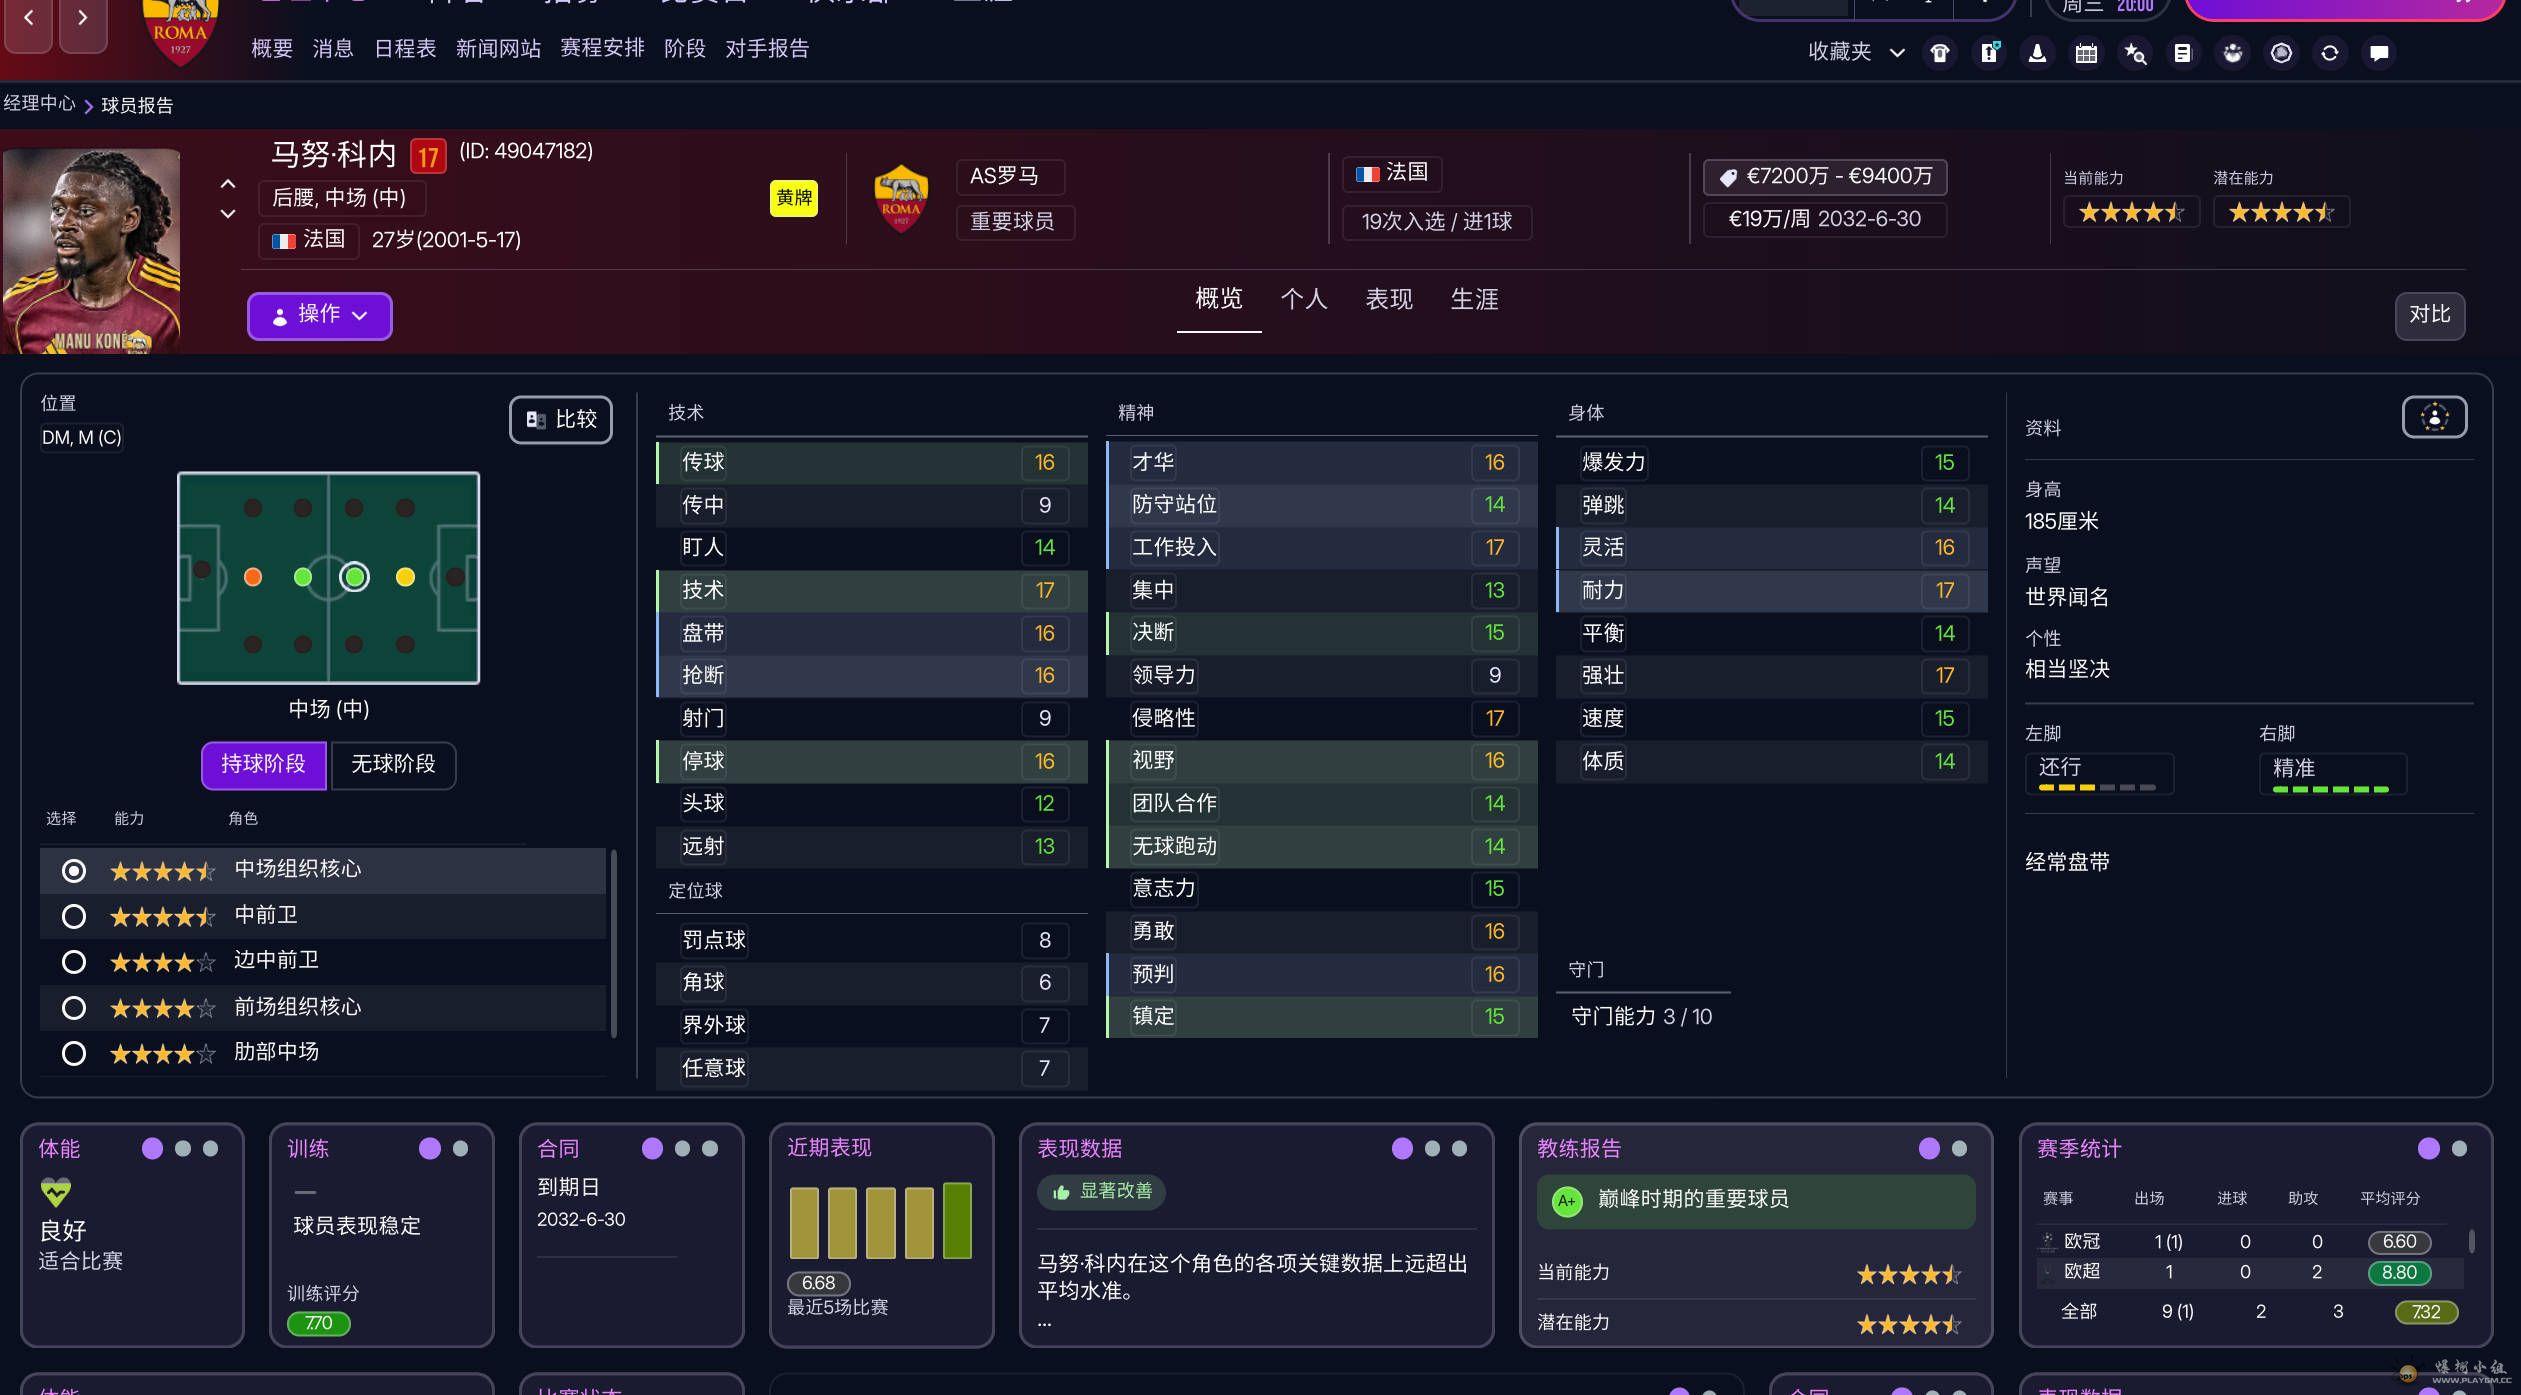Switch to the 表现 tab
The height and width of the screenshot is (1395, 2521).
pyautogui.click(x=1388, y=299)
